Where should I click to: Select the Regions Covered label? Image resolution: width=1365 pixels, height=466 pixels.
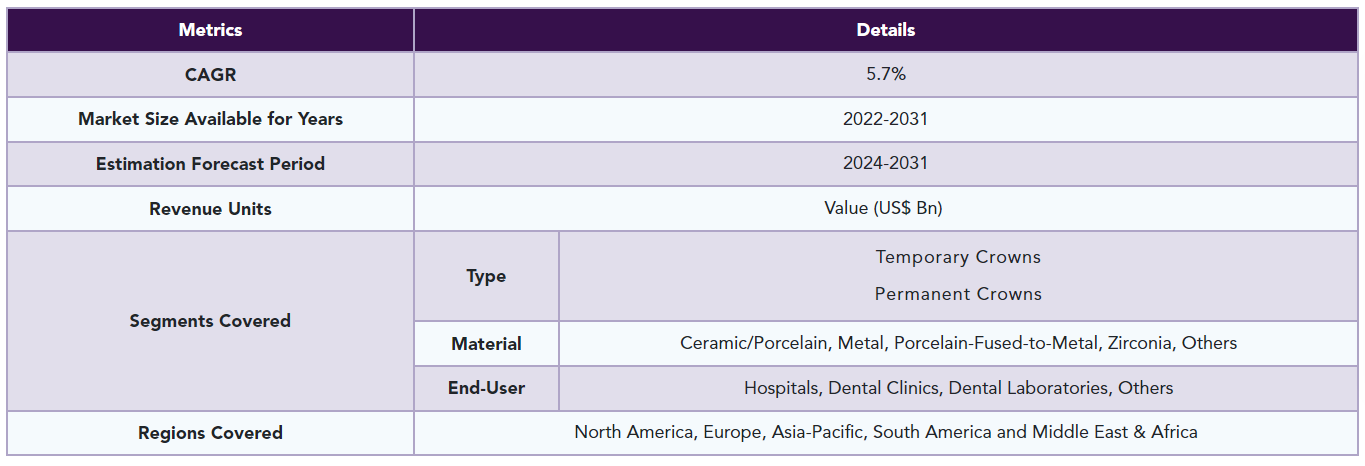pyautogui.click(x=210, y=433)
